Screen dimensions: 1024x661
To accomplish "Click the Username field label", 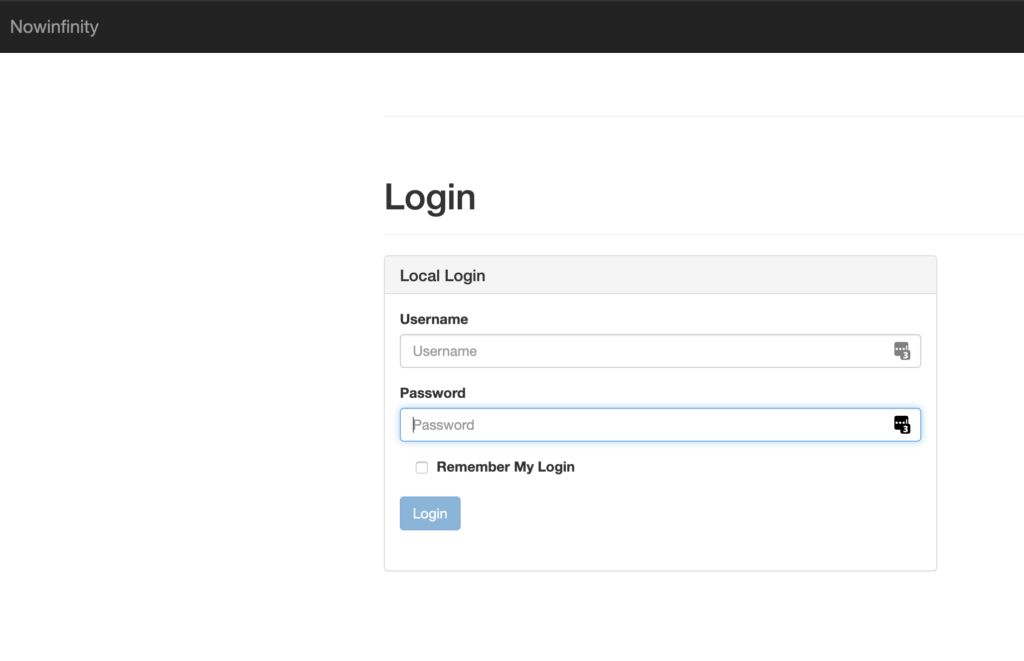I will pos(434,319).
